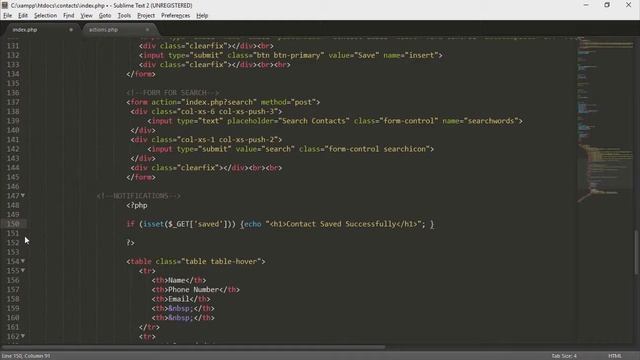Open the Edit menu

click(23, 16)
